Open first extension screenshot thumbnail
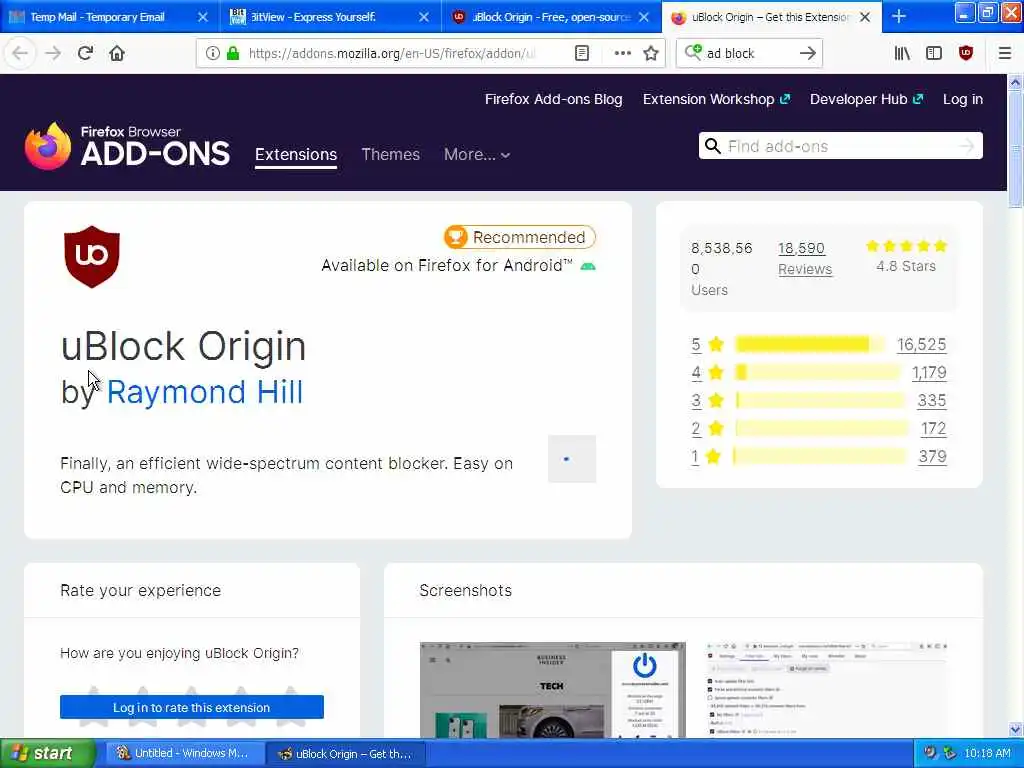Viewport: 1024px width, 768px height. 552,690
